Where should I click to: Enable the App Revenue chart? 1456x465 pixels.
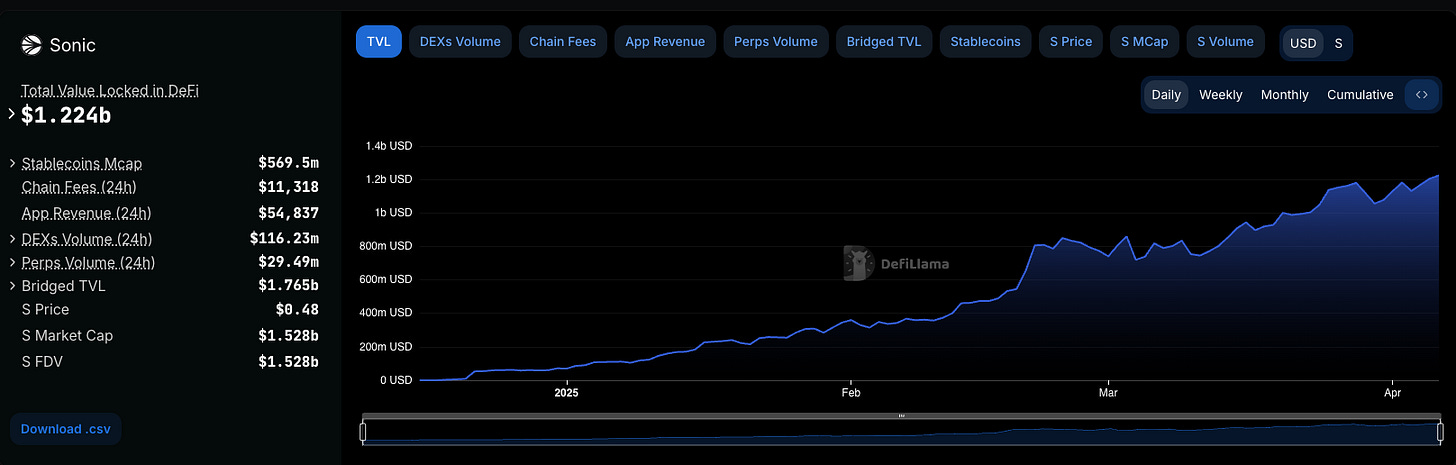coord(665,42)
